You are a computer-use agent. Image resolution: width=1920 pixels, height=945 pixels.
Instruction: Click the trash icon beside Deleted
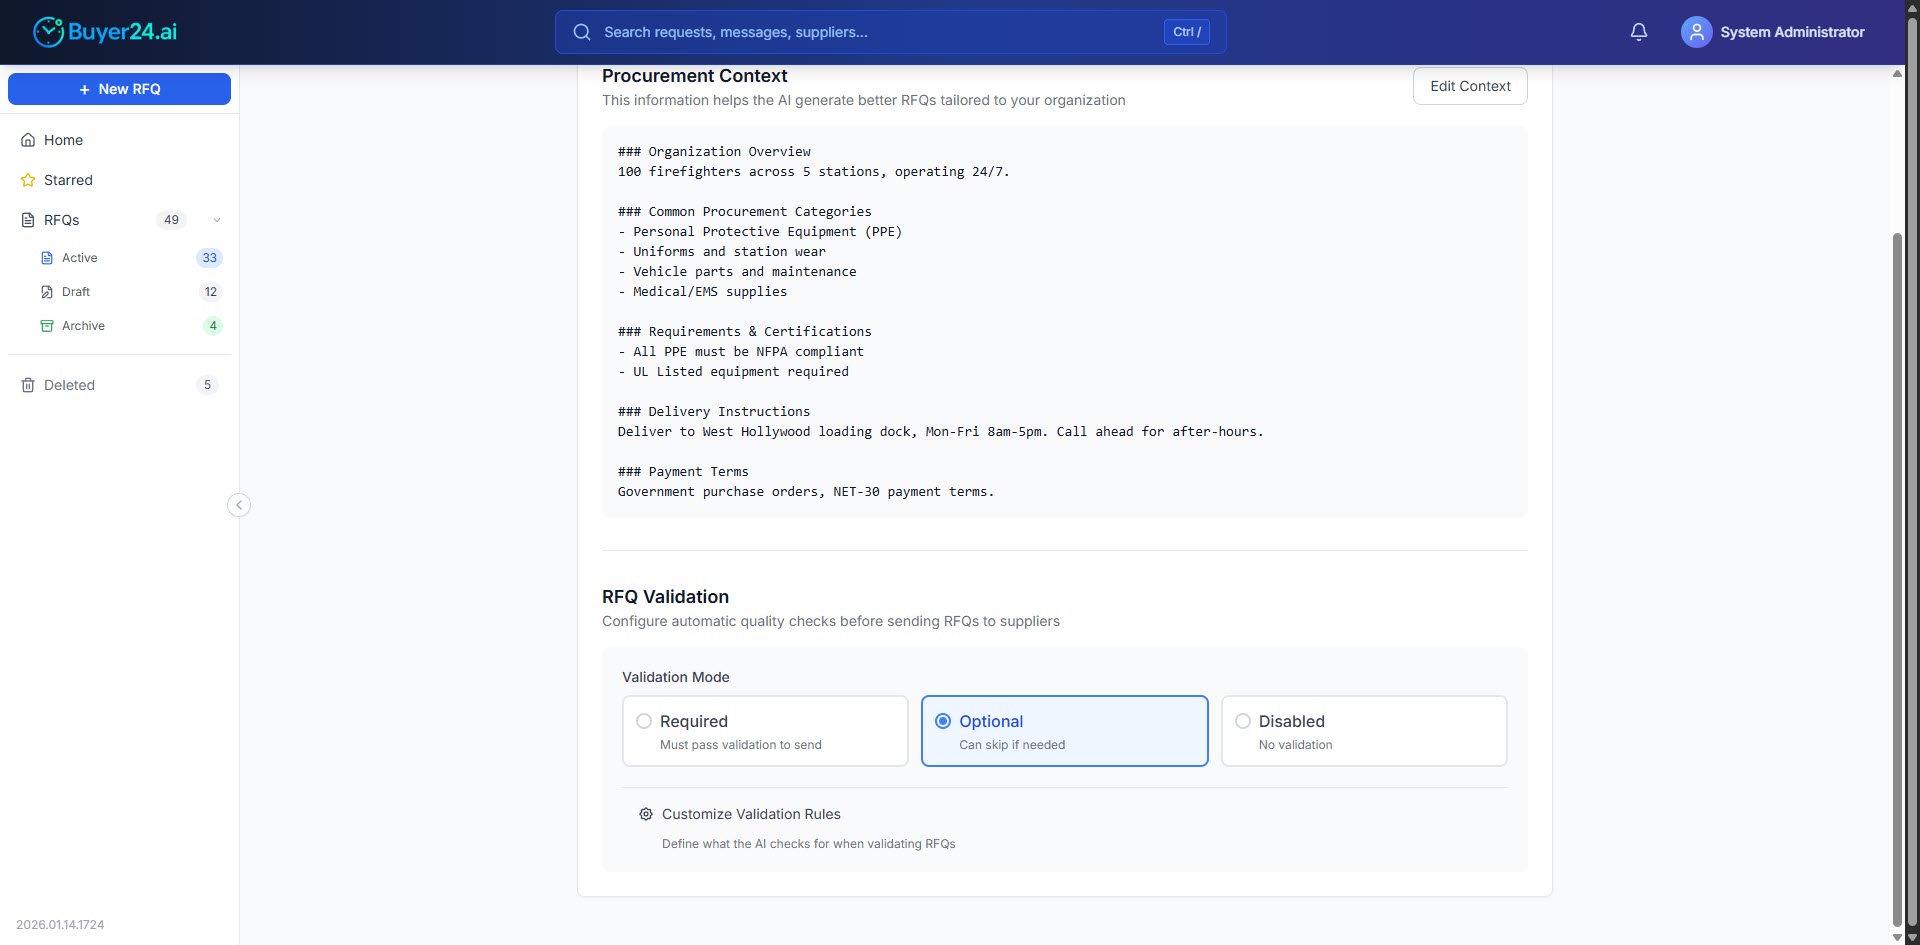coord(25,384)
